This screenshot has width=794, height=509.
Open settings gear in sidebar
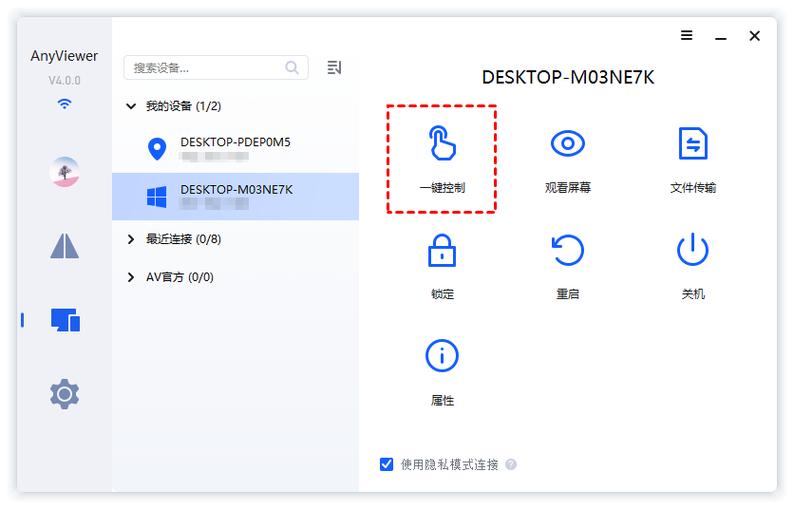coord(64,394)
